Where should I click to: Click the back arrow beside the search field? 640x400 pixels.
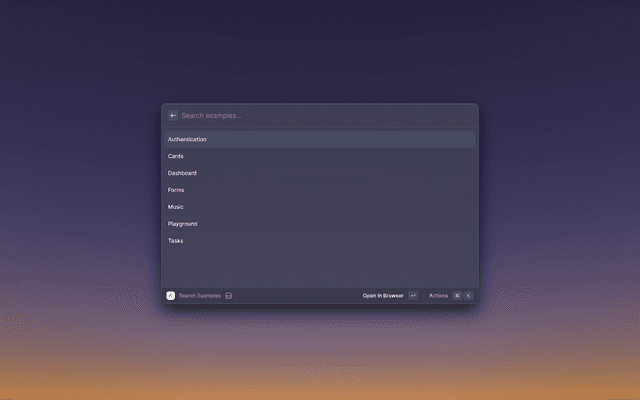coord(173,115)
